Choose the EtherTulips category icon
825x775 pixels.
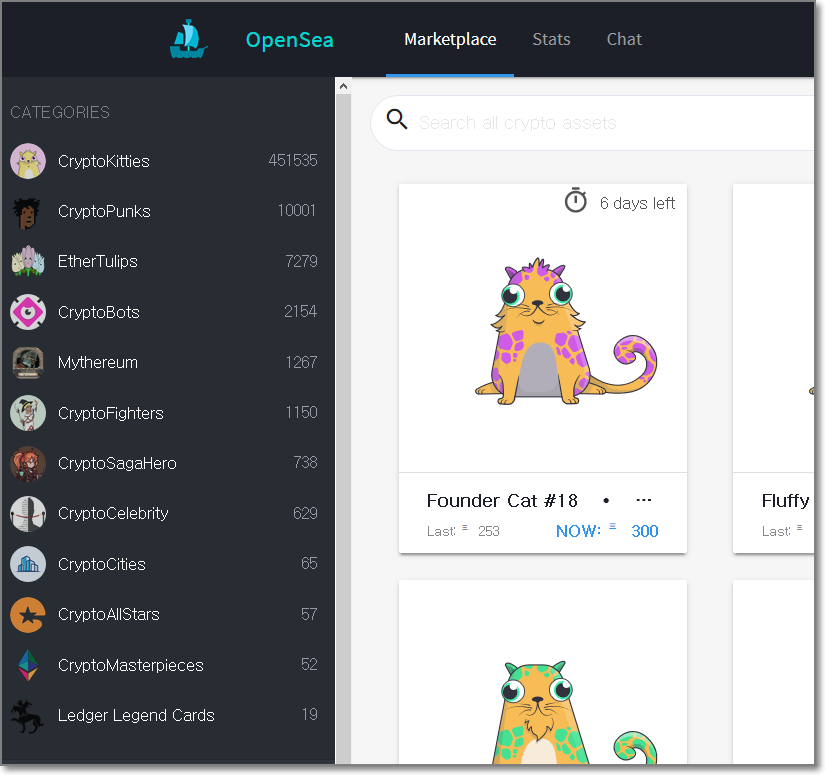28,262
